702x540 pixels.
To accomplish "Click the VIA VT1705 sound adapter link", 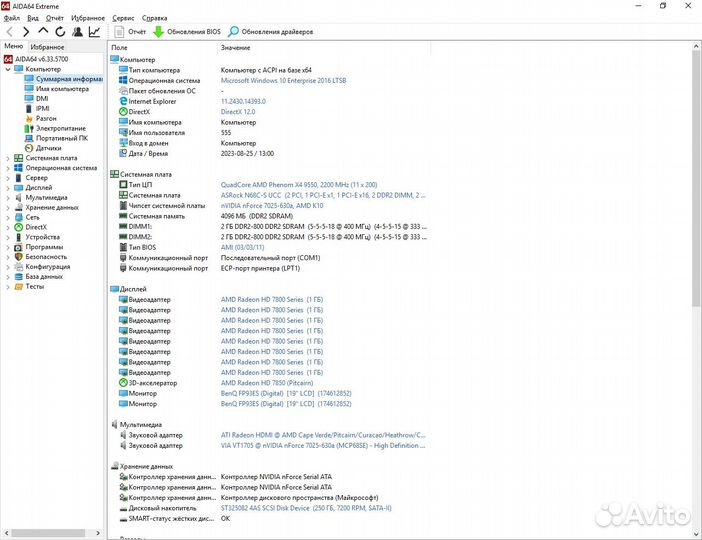I will point(323,446).
